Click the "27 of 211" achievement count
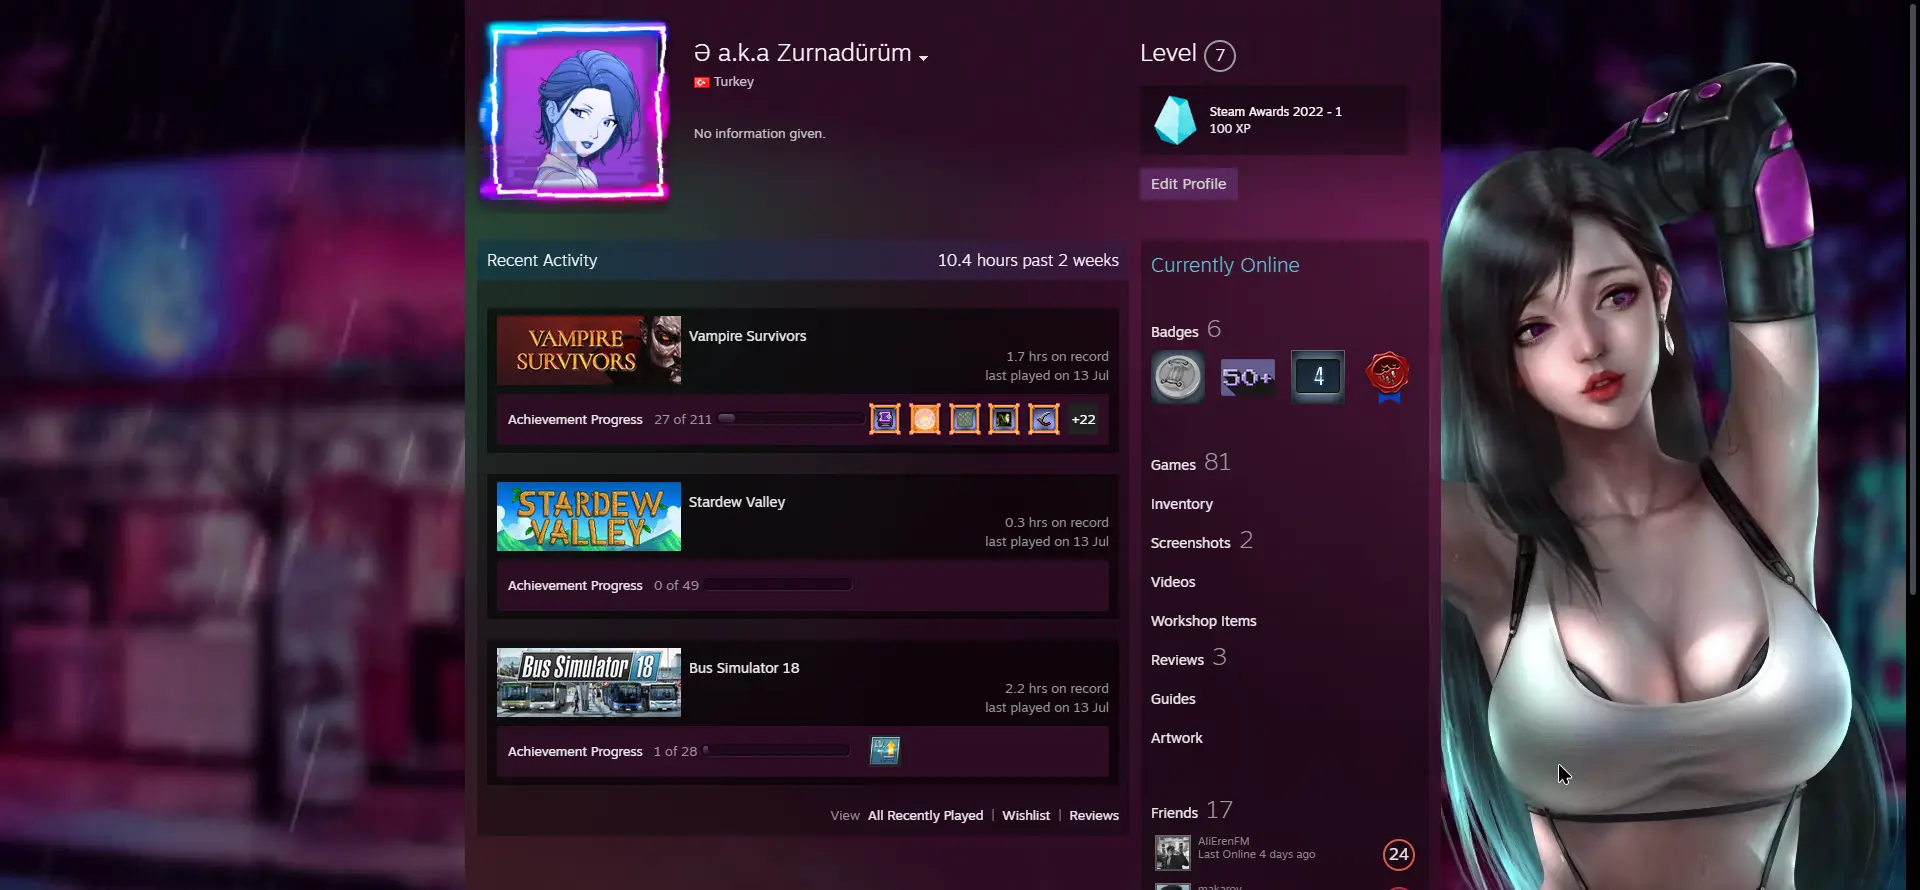Image resolution: width=1920 pixels, height=890 pixels. (683, 420)
